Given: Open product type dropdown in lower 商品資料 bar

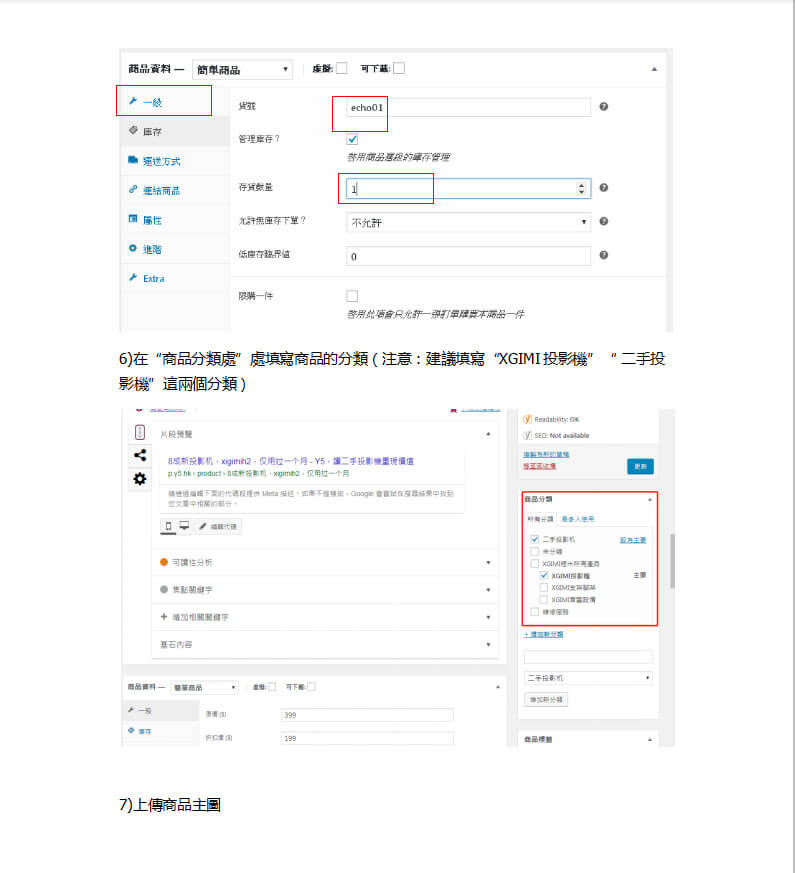Looking at the screenshot, I should coord(204,688).
